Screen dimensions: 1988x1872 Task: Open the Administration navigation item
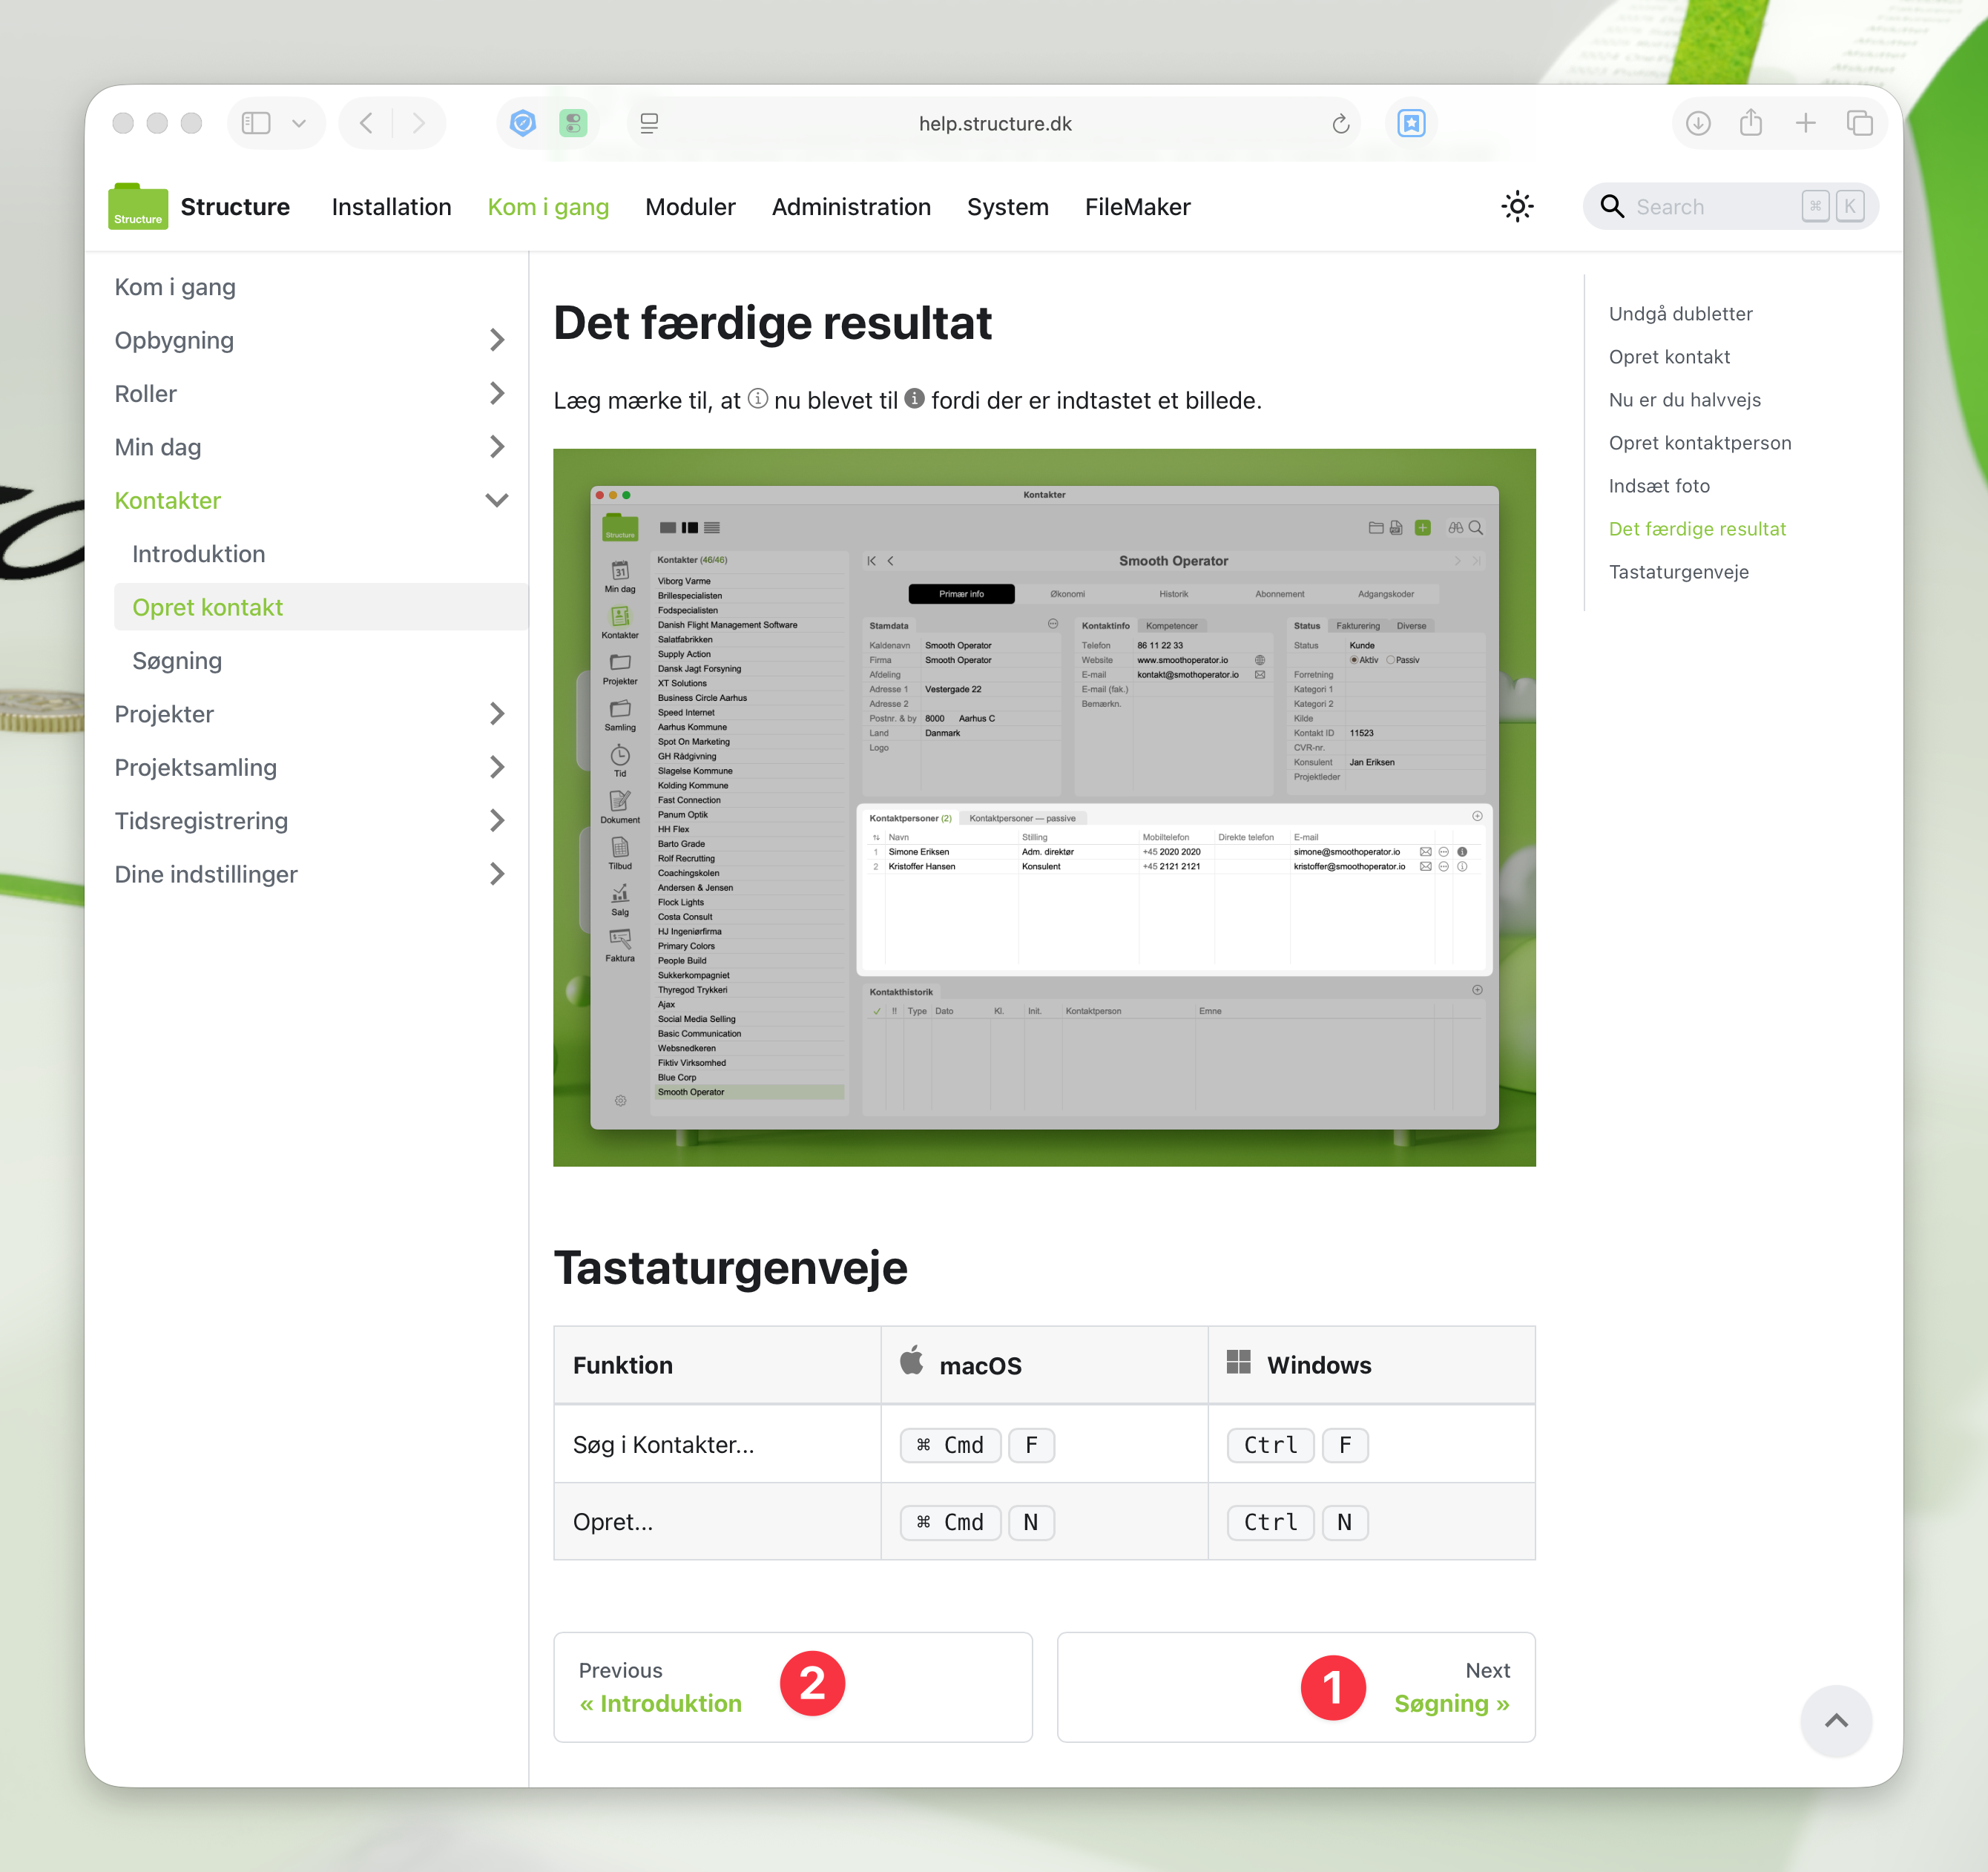pyautogui.click(x=850, y=207)
